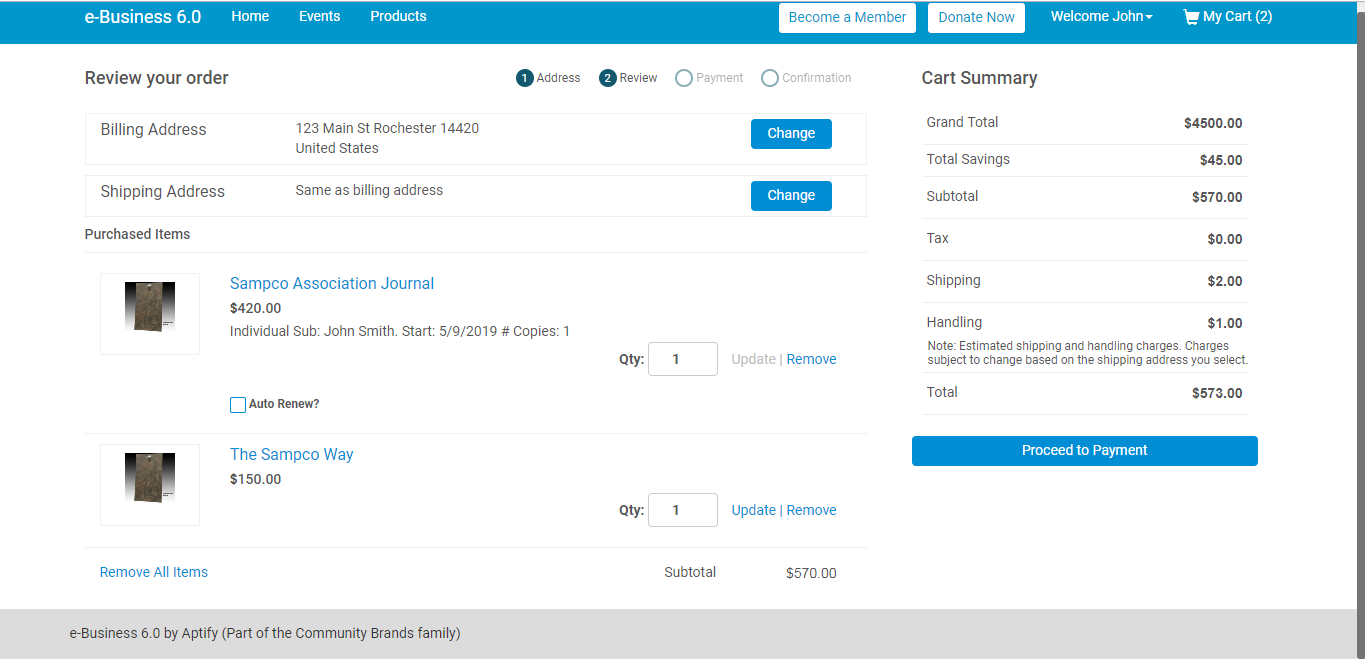This screenshot has height=659, width=1365.
Task: Open the Events page
Action: coord(319,16)
